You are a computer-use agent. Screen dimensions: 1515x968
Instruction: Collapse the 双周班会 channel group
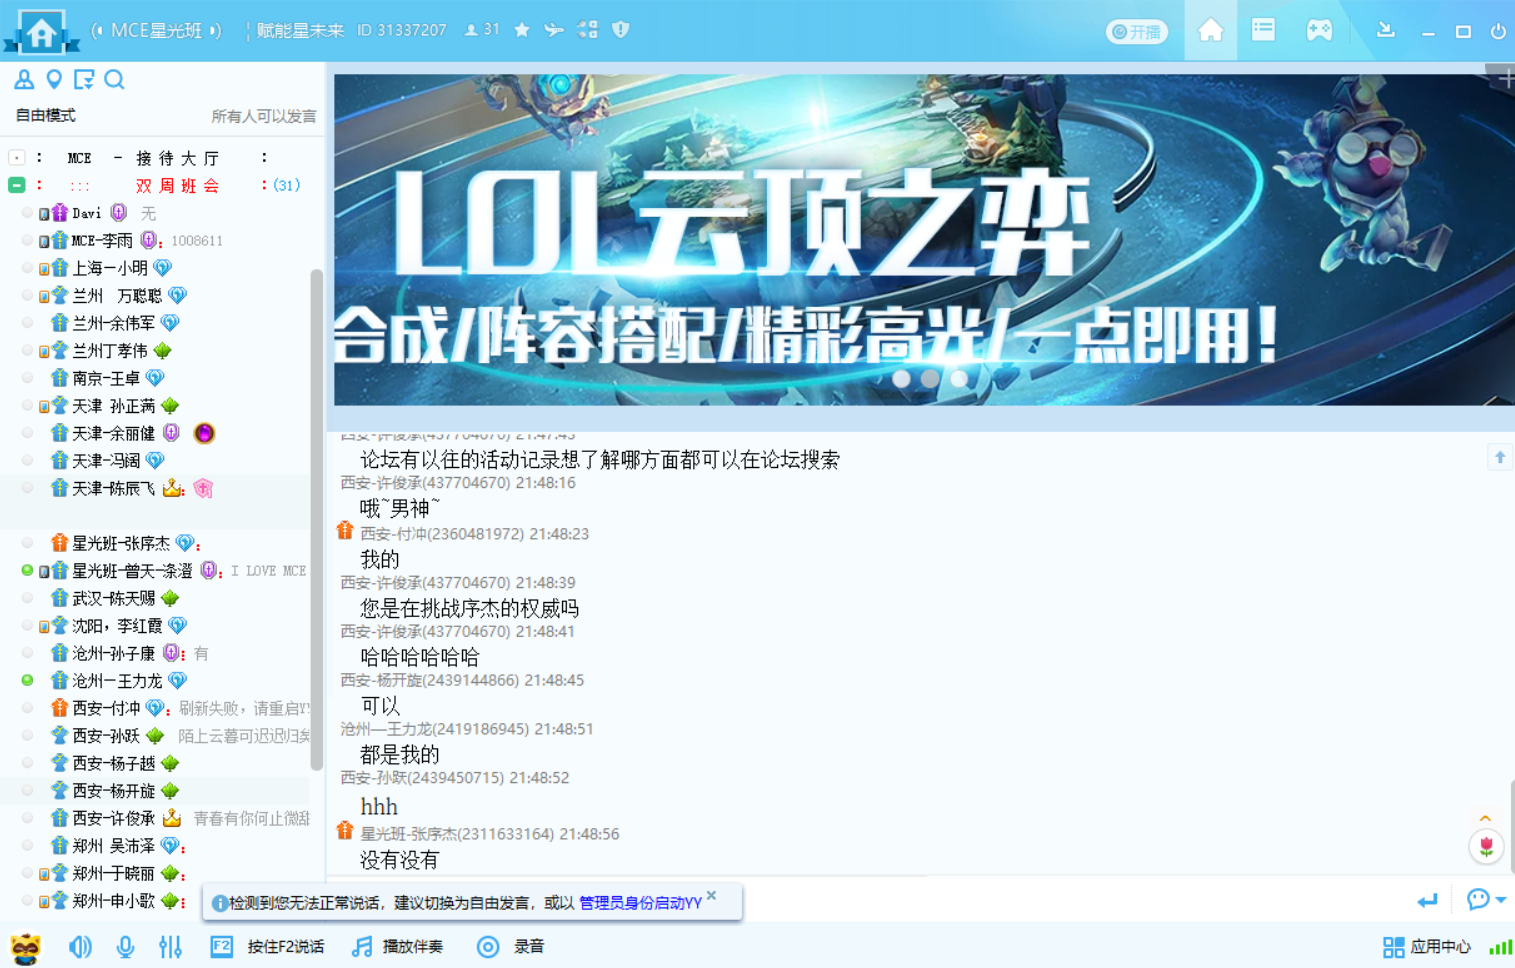coord(17,185)
